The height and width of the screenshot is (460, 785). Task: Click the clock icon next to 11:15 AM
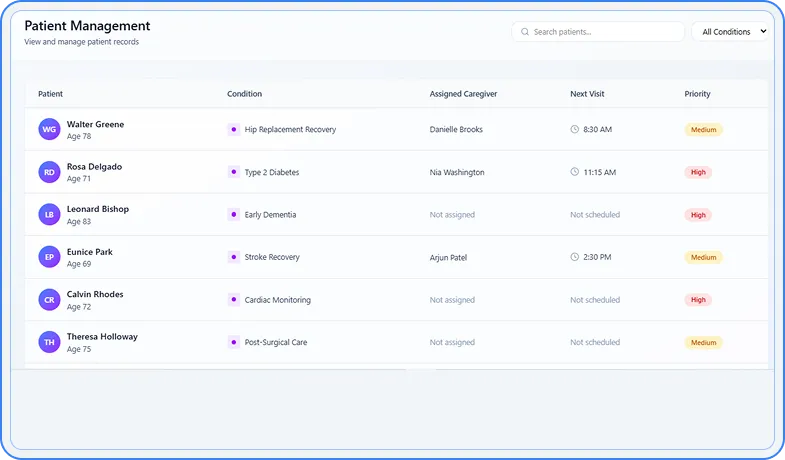tap(575, 172)
